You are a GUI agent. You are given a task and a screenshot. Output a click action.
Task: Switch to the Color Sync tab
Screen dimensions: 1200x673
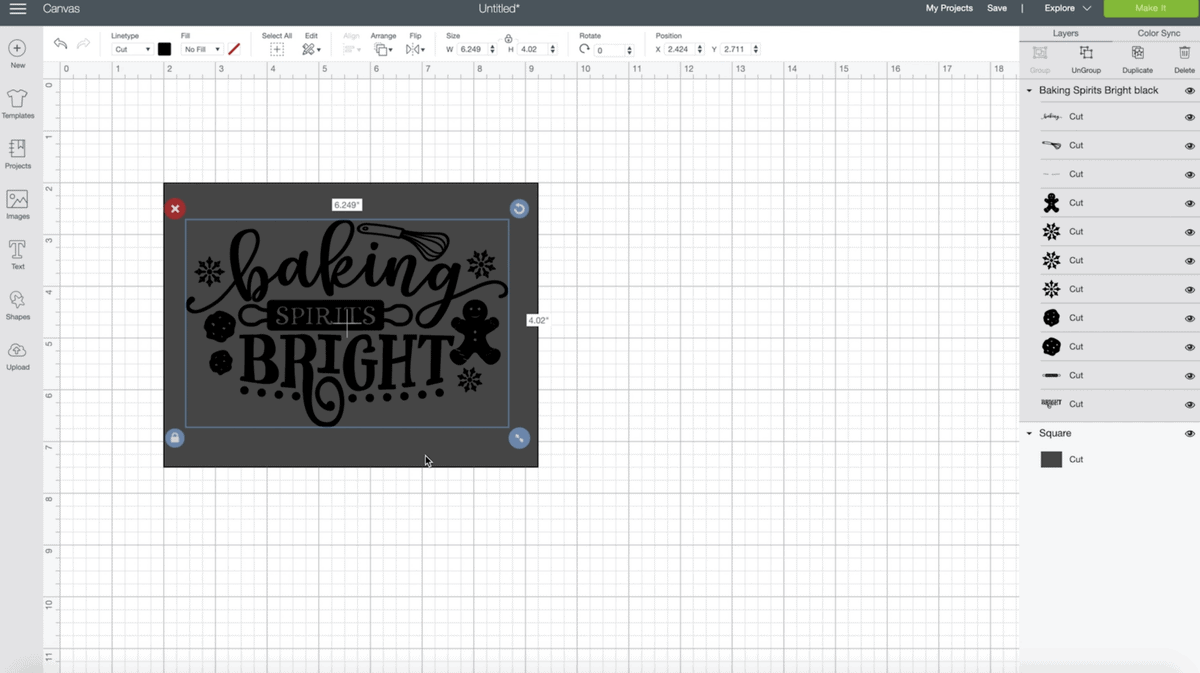[x=1158, y=33]
